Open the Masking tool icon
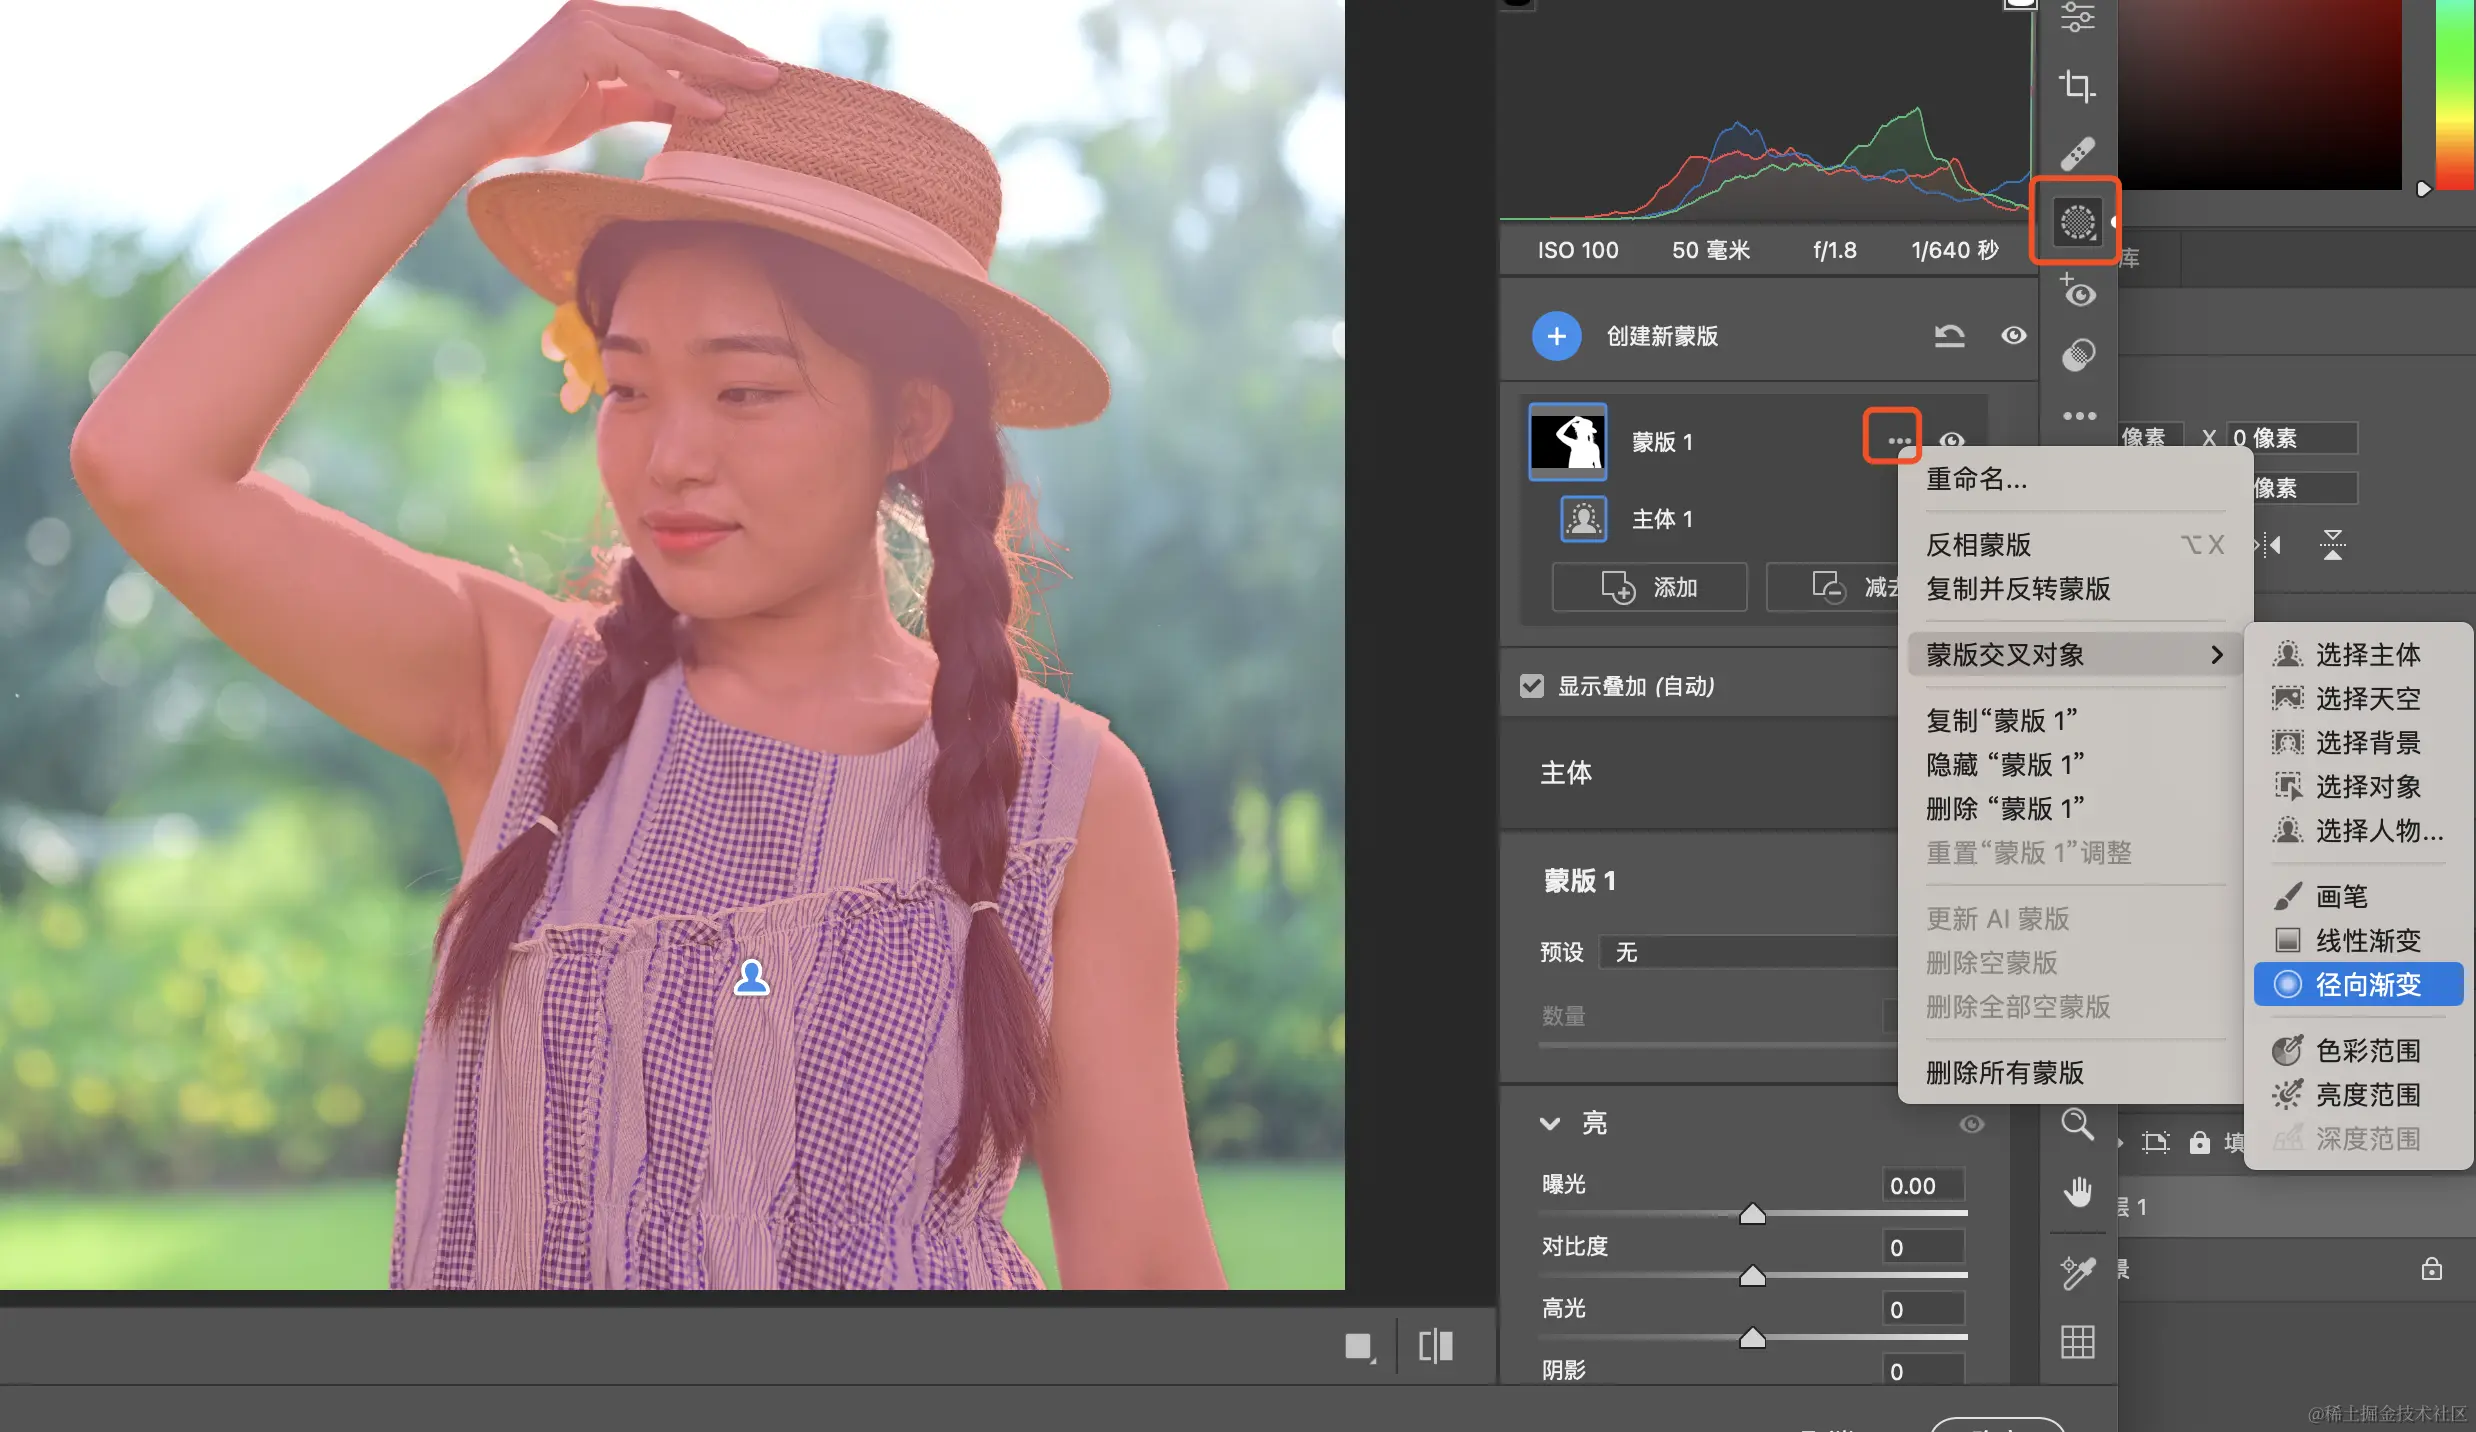The image size is (2476, 1432). [2077, 221]
